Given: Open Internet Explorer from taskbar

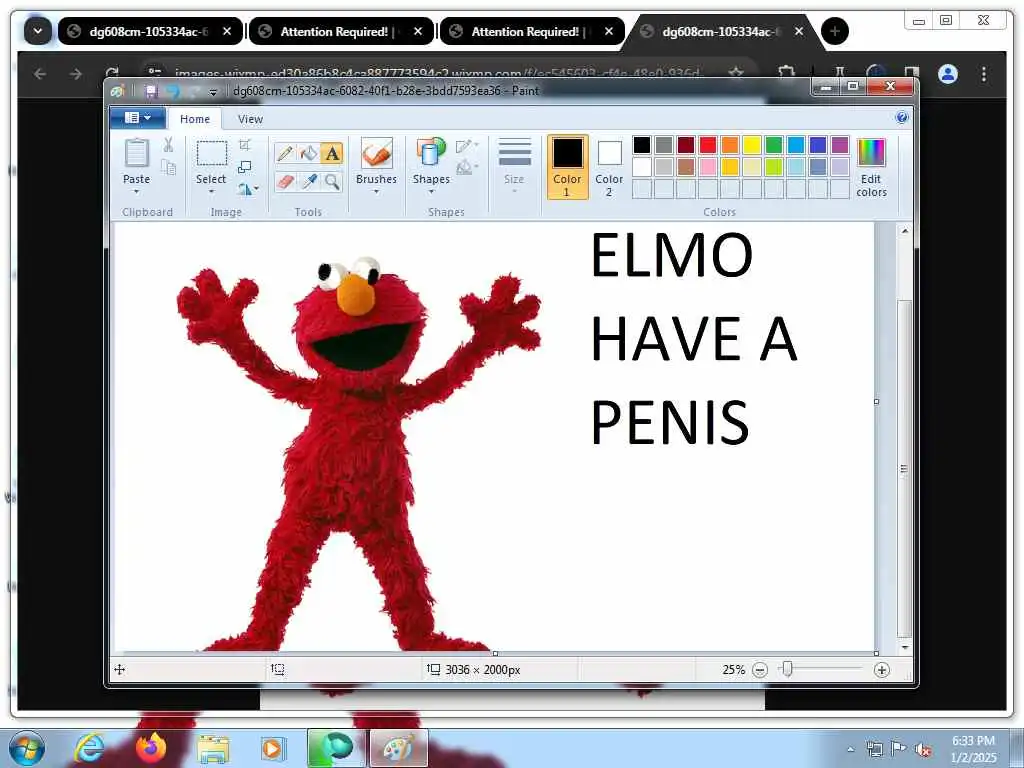Looking at the screenshot, I should [x=89, y=748].
